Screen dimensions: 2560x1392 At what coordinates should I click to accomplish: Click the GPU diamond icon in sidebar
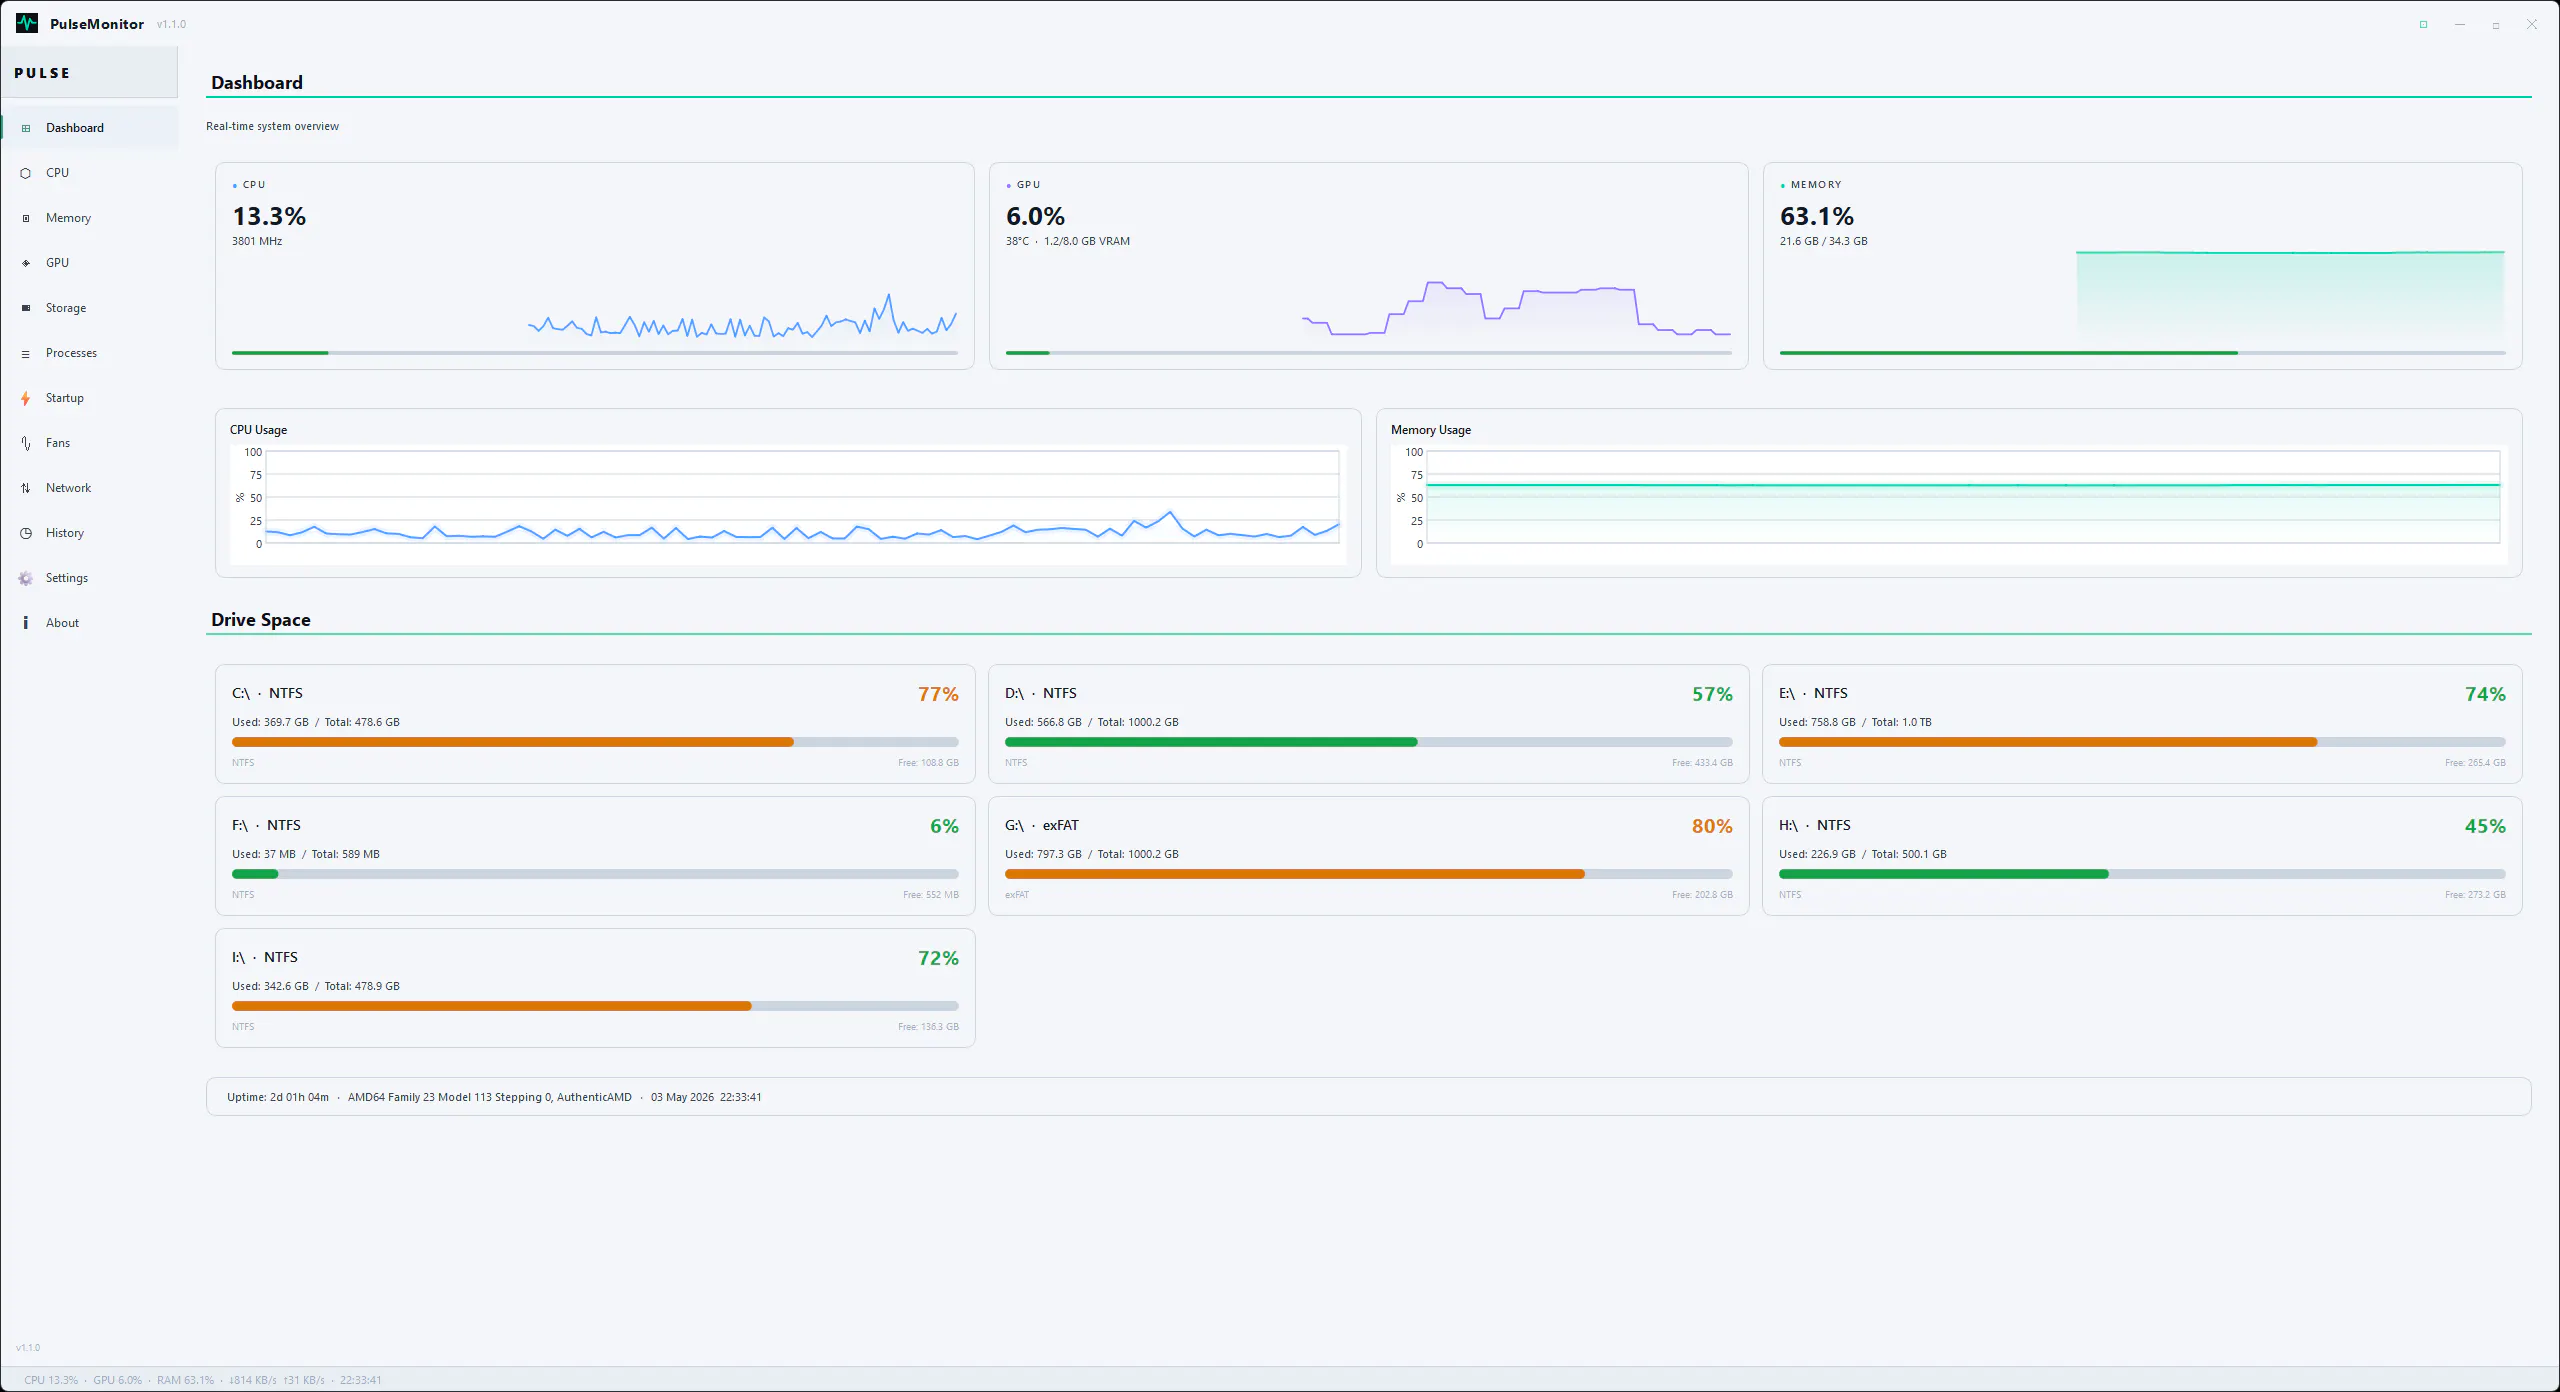(x=26, y=263)
